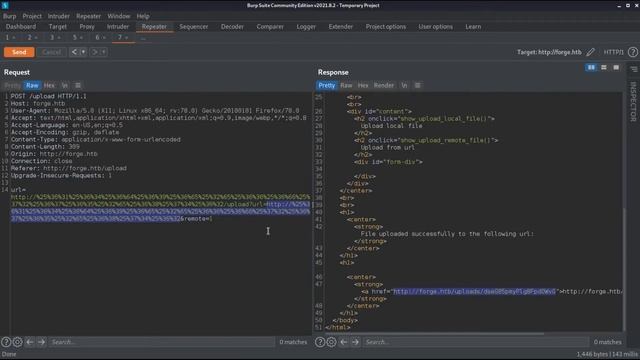Screen dimensions: 640x360
Task: Open the Help menu
Action: point(143,16)
